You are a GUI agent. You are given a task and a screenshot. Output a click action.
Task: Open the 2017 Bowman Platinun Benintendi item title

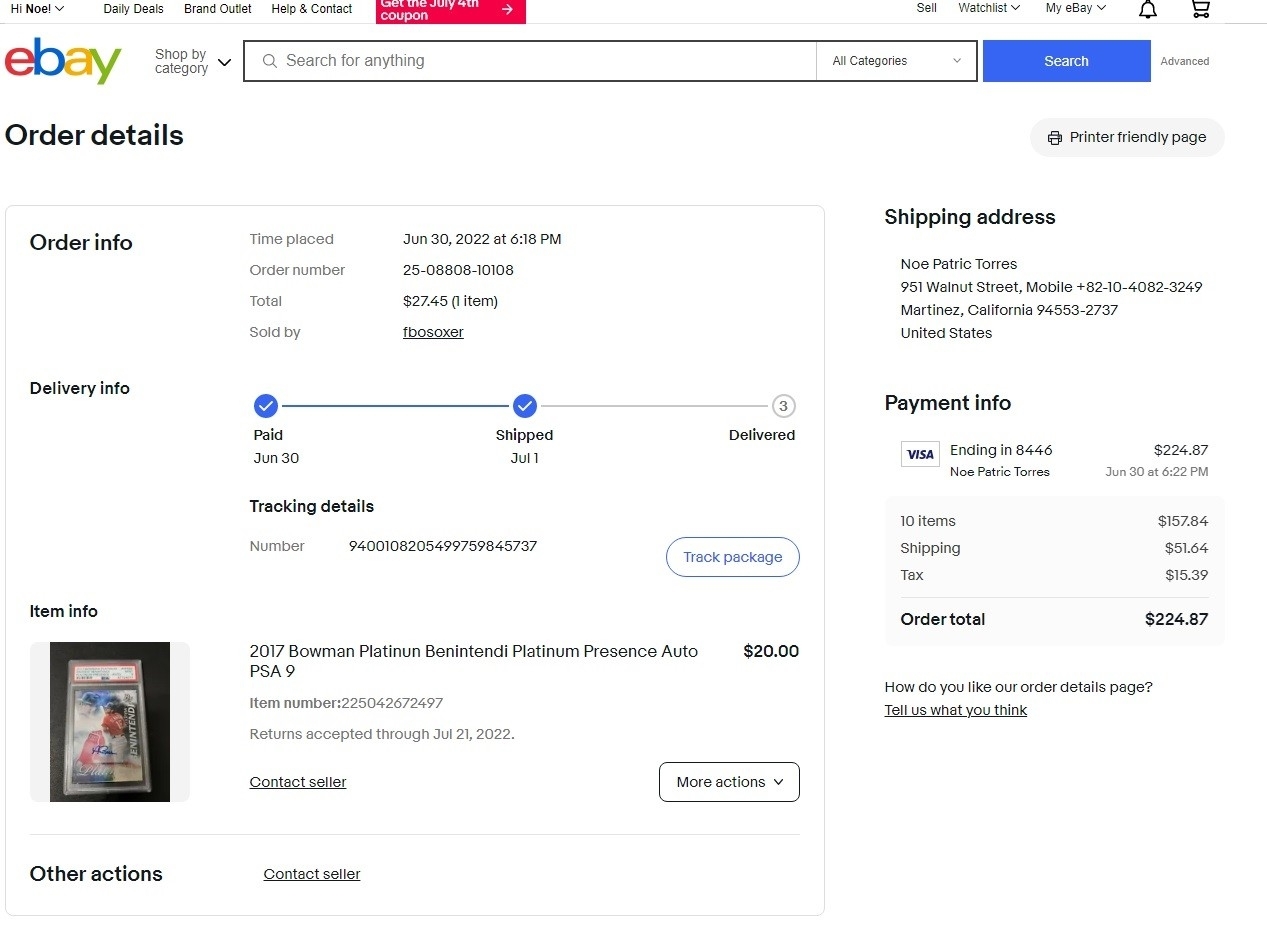(x=474, y=661)
